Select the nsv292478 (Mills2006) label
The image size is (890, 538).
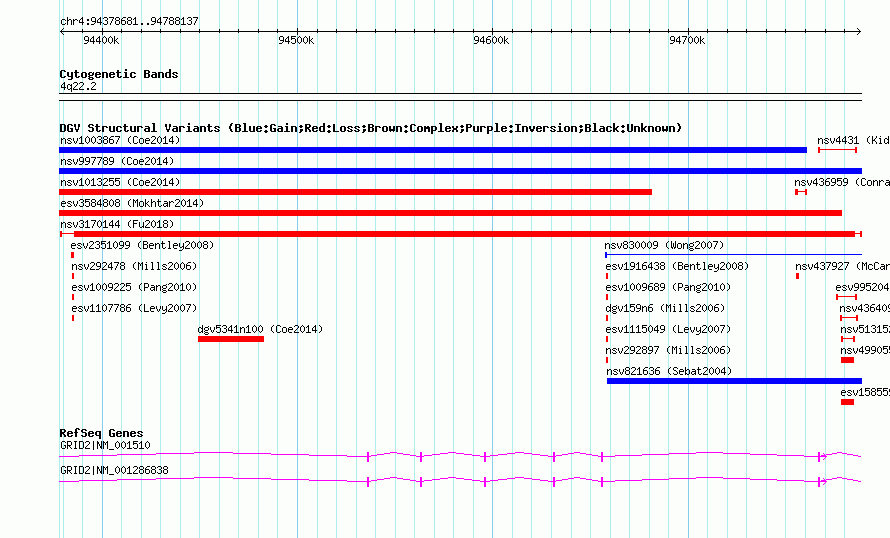tap(134, 266)
